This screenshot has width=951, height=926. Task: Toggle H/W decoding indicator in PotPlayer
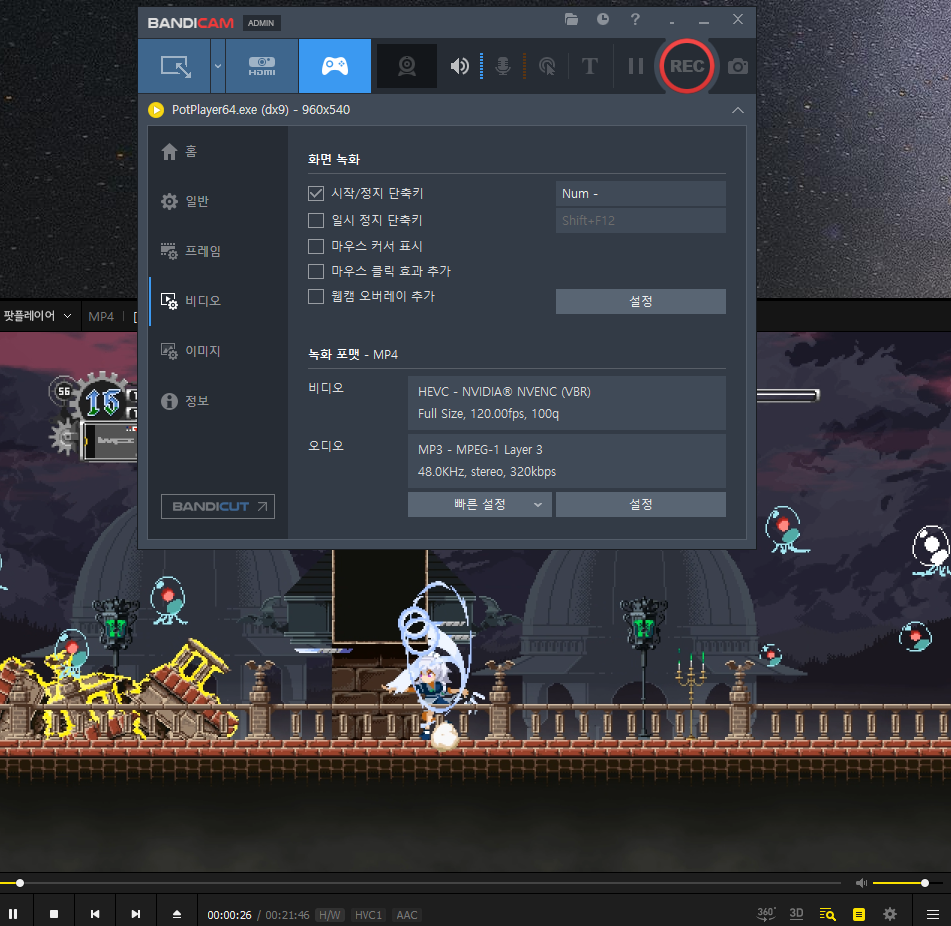pyautogui.click(x=330, y=915)
